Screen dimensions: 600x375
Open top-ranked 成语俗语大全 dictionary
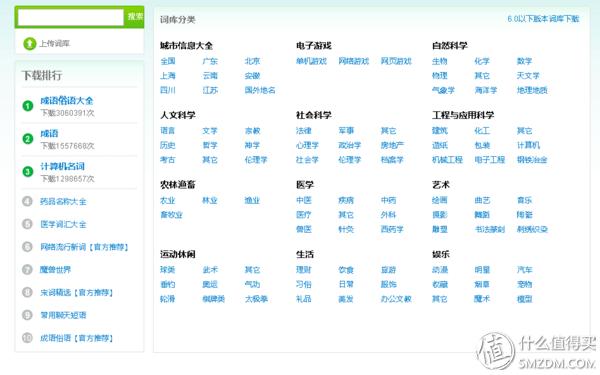coord(67,101)
